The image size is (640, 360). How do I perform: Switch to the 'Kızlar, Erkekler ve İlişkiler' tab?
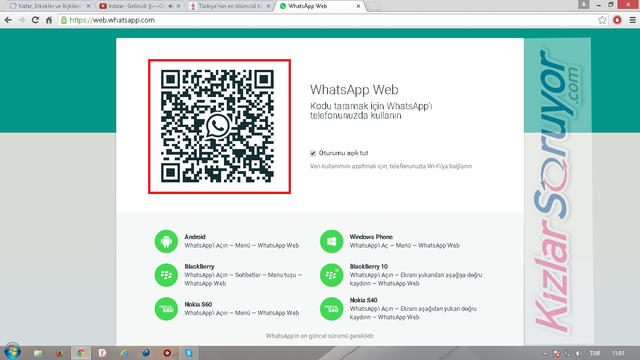coord(49,6)
